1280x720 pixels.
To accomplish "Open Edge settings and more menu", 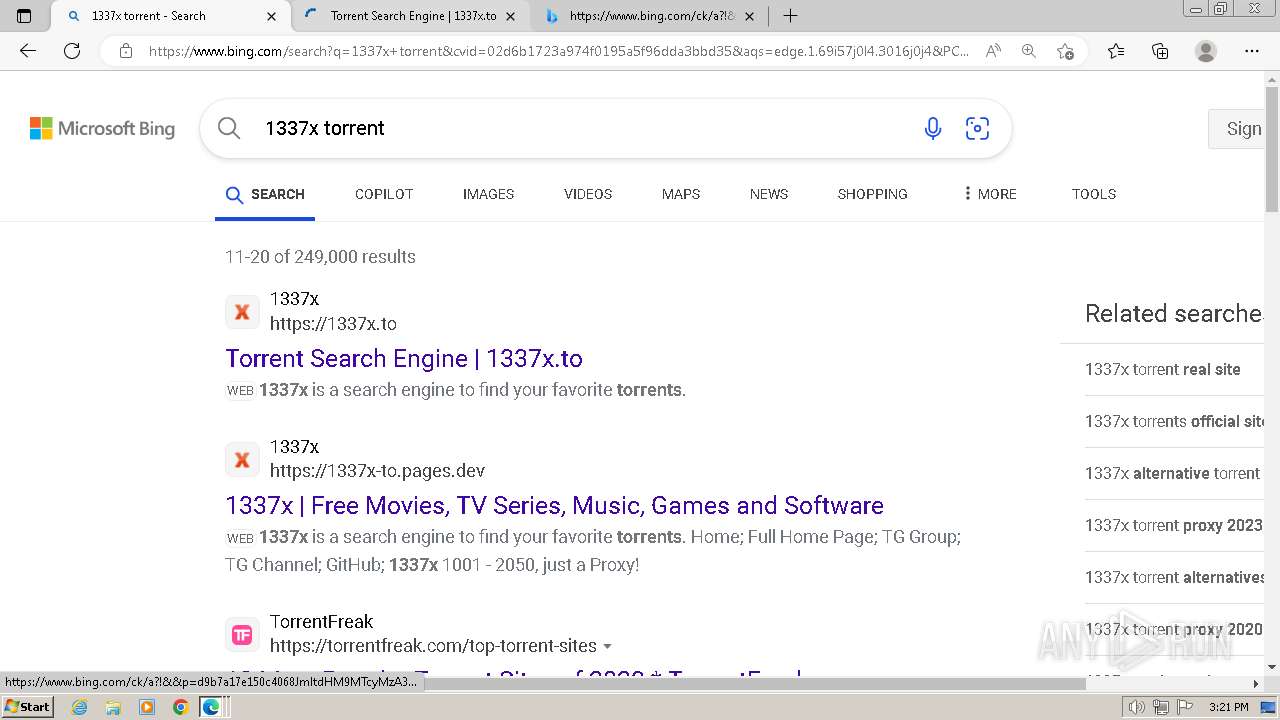I will pos(1252,51).
